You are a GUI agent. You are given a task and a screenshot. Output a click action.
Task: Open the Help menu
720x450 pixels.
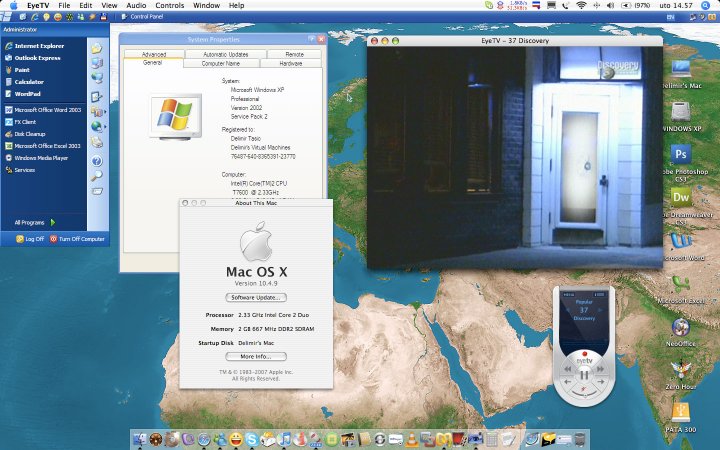click(x=236, y=6)
